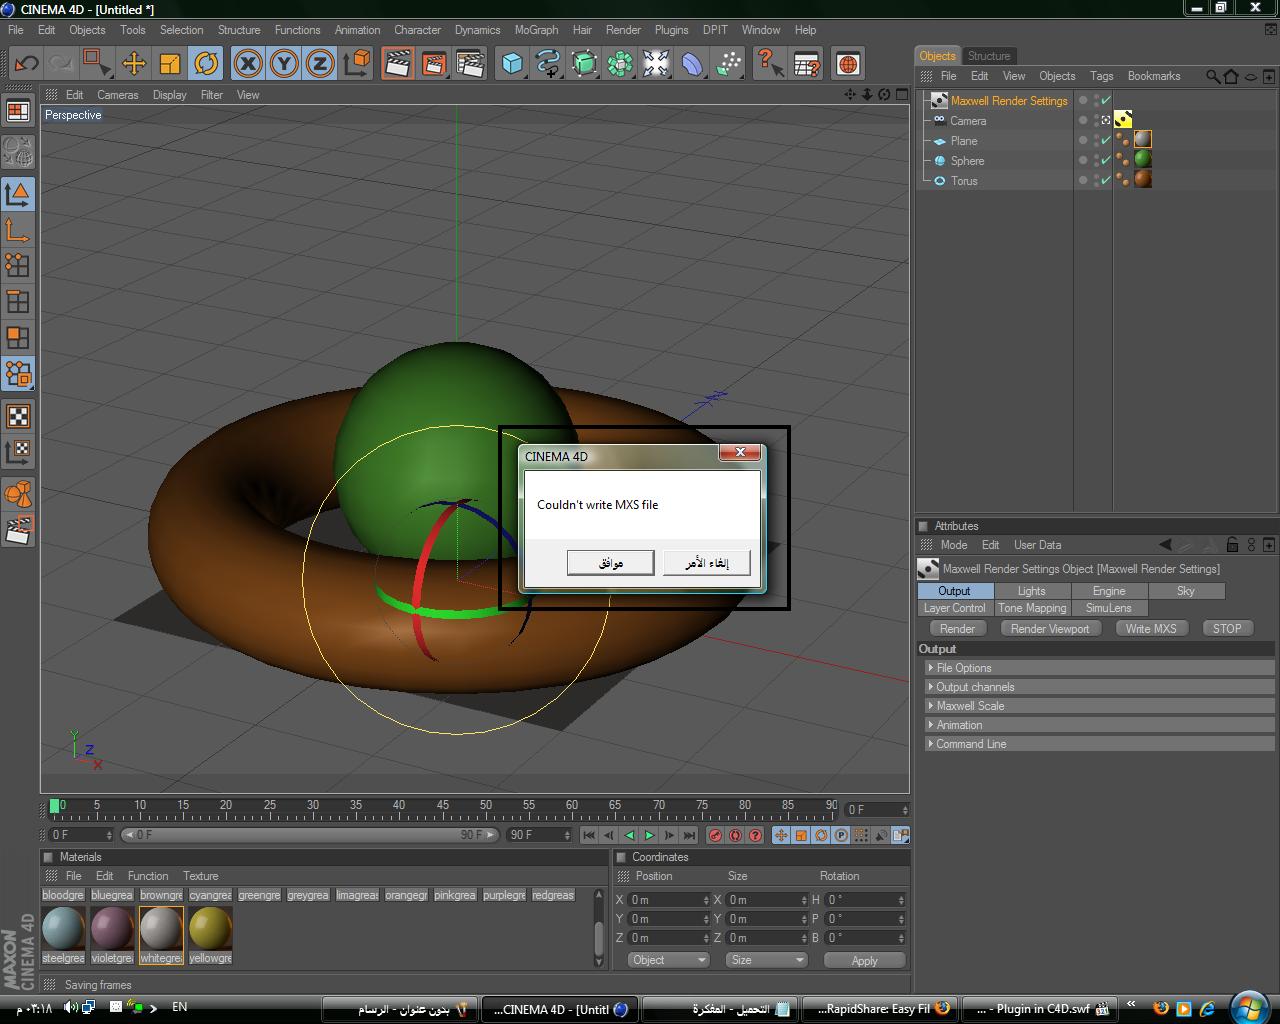Select the Move tool
Viewport: 1280px width, 1024px height.
pyautogui.click(x=133, y=64)
